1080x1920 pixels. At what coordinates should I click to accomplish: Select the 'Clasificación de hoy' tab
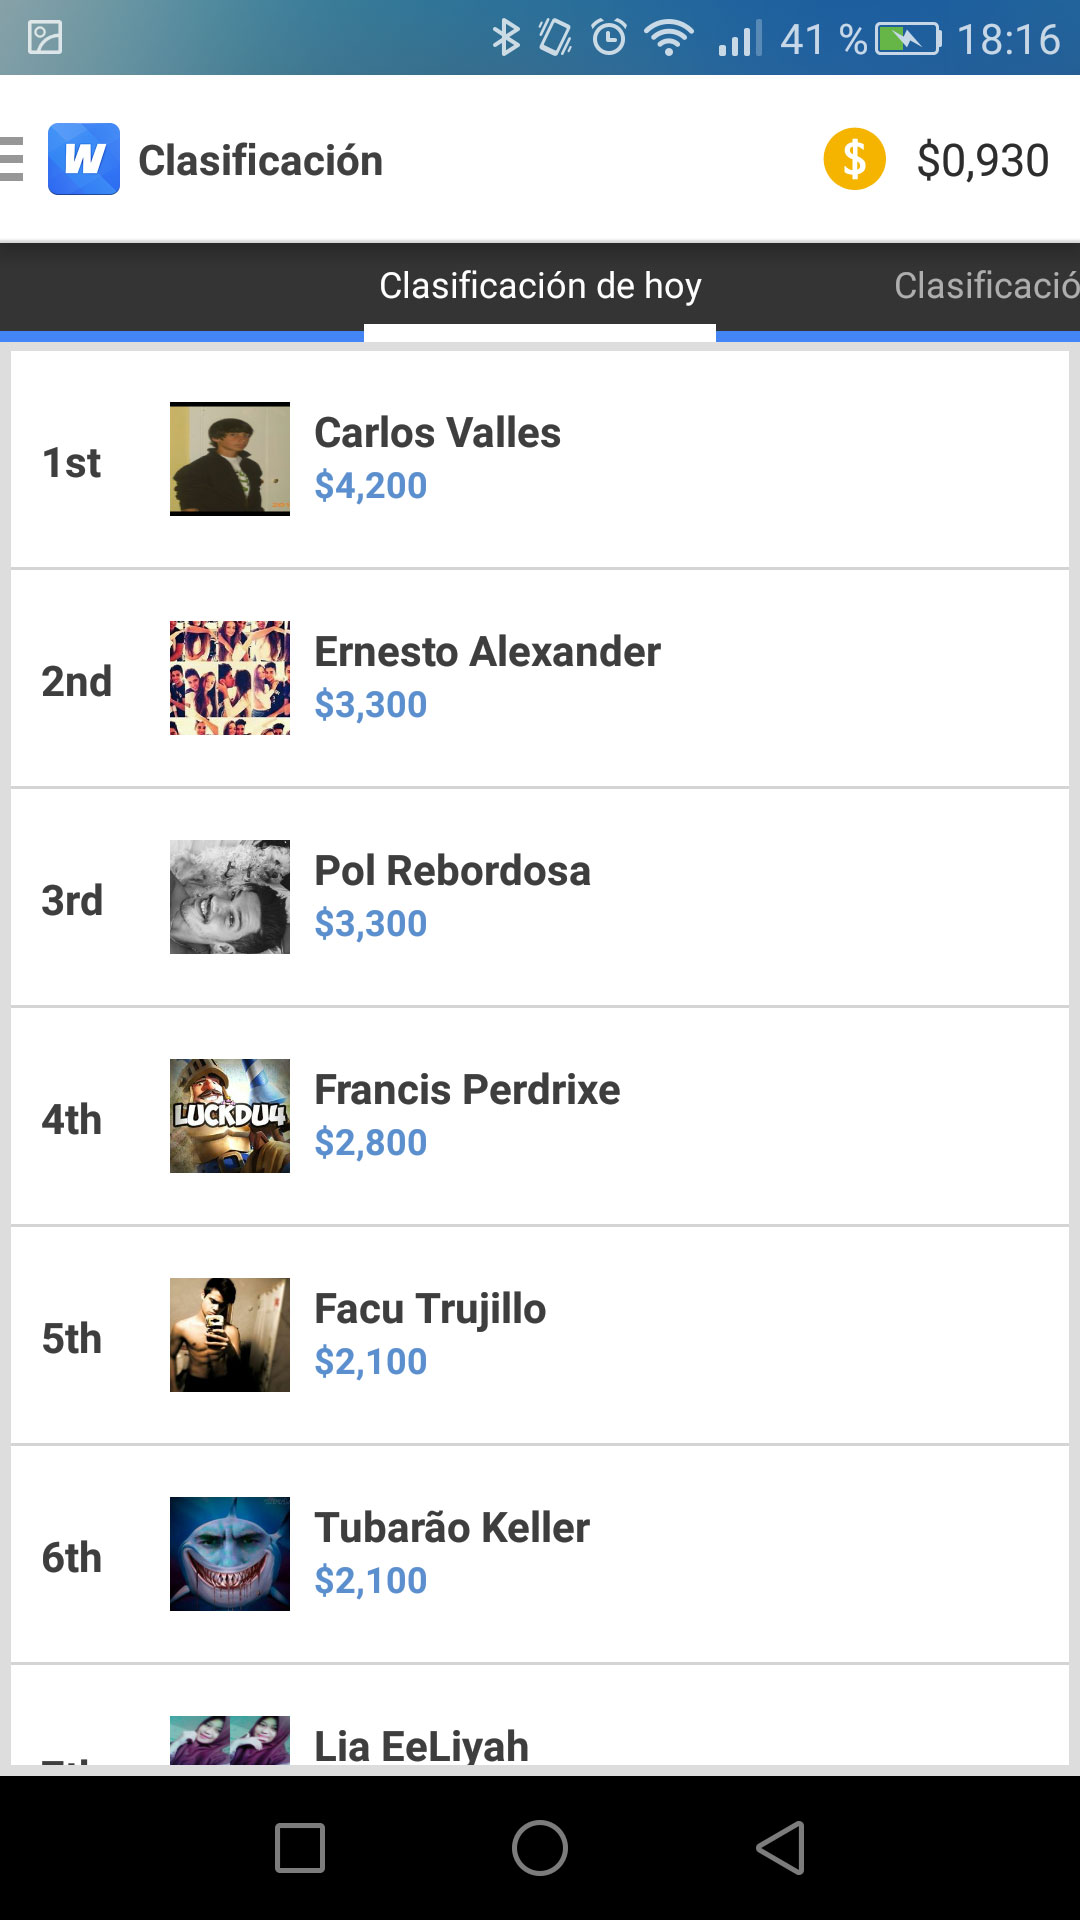[540, 286]
